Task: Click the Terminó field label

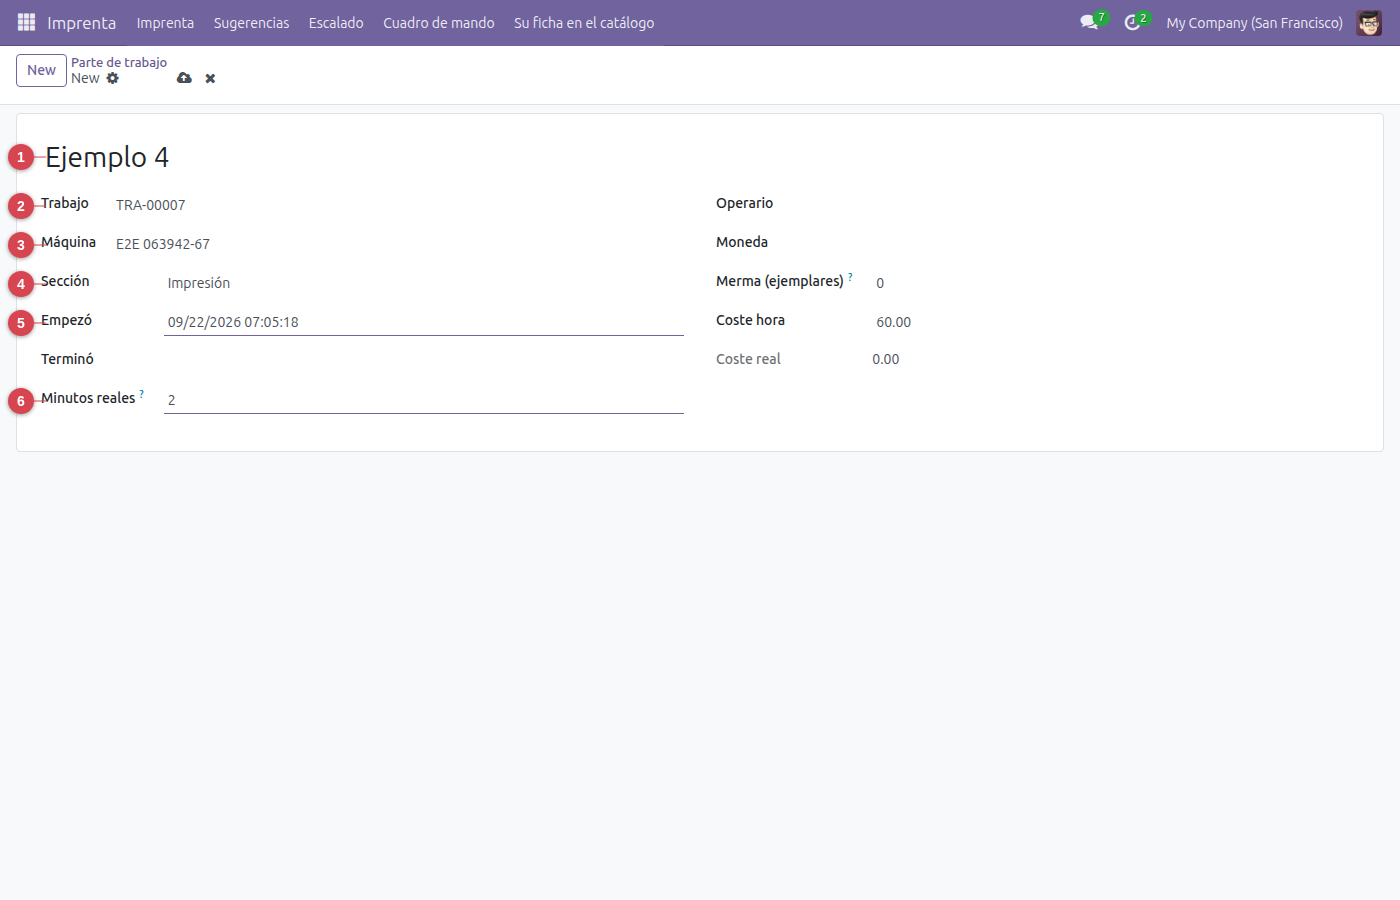Action: pyautogui.click(x=67, y=359)
